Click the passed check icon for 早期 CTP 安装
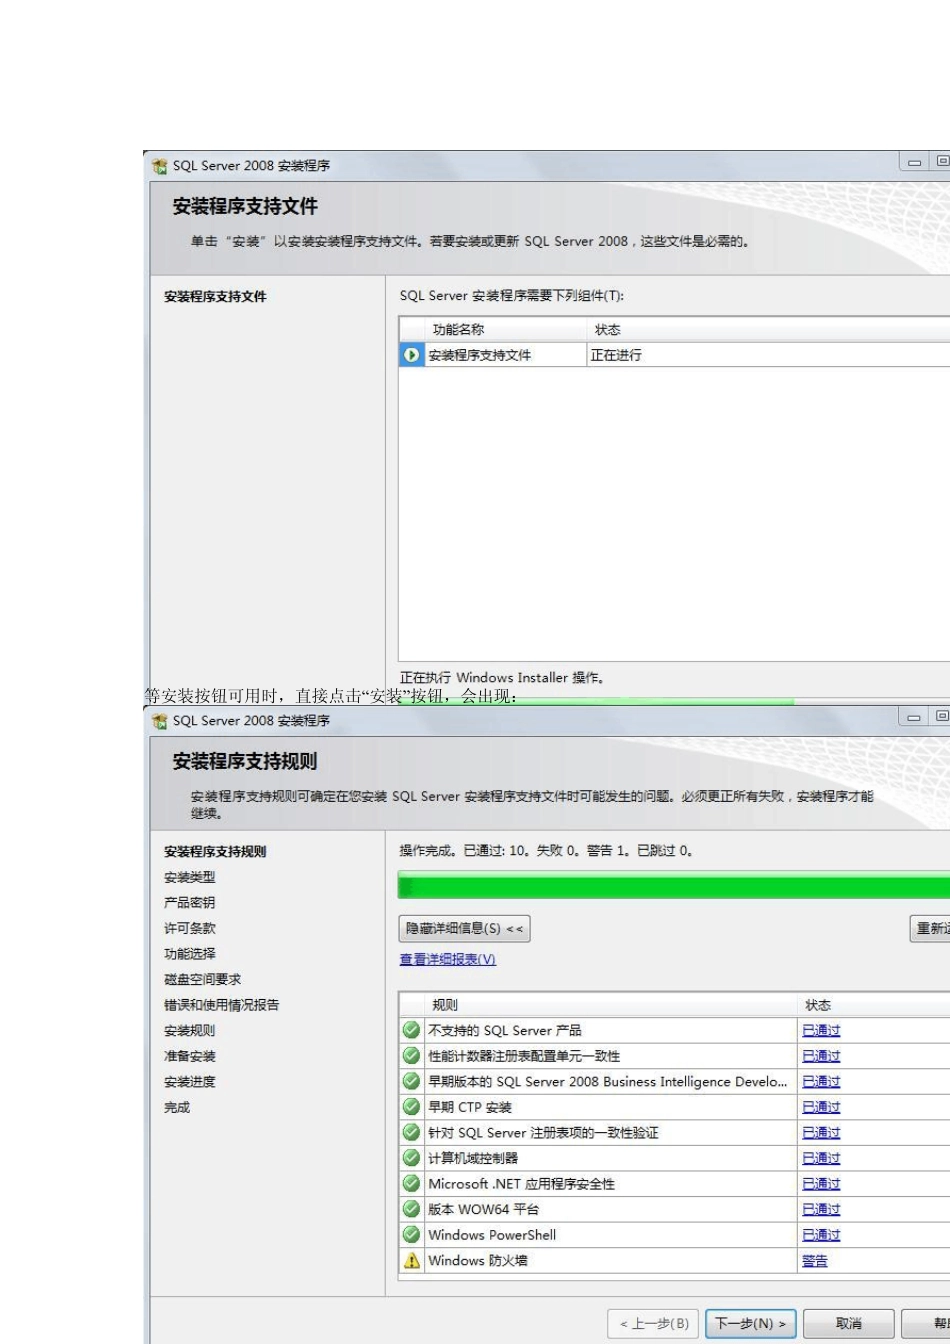Screen dimensions: 950x1344 pyautogui.click(x=411, y=1107)
